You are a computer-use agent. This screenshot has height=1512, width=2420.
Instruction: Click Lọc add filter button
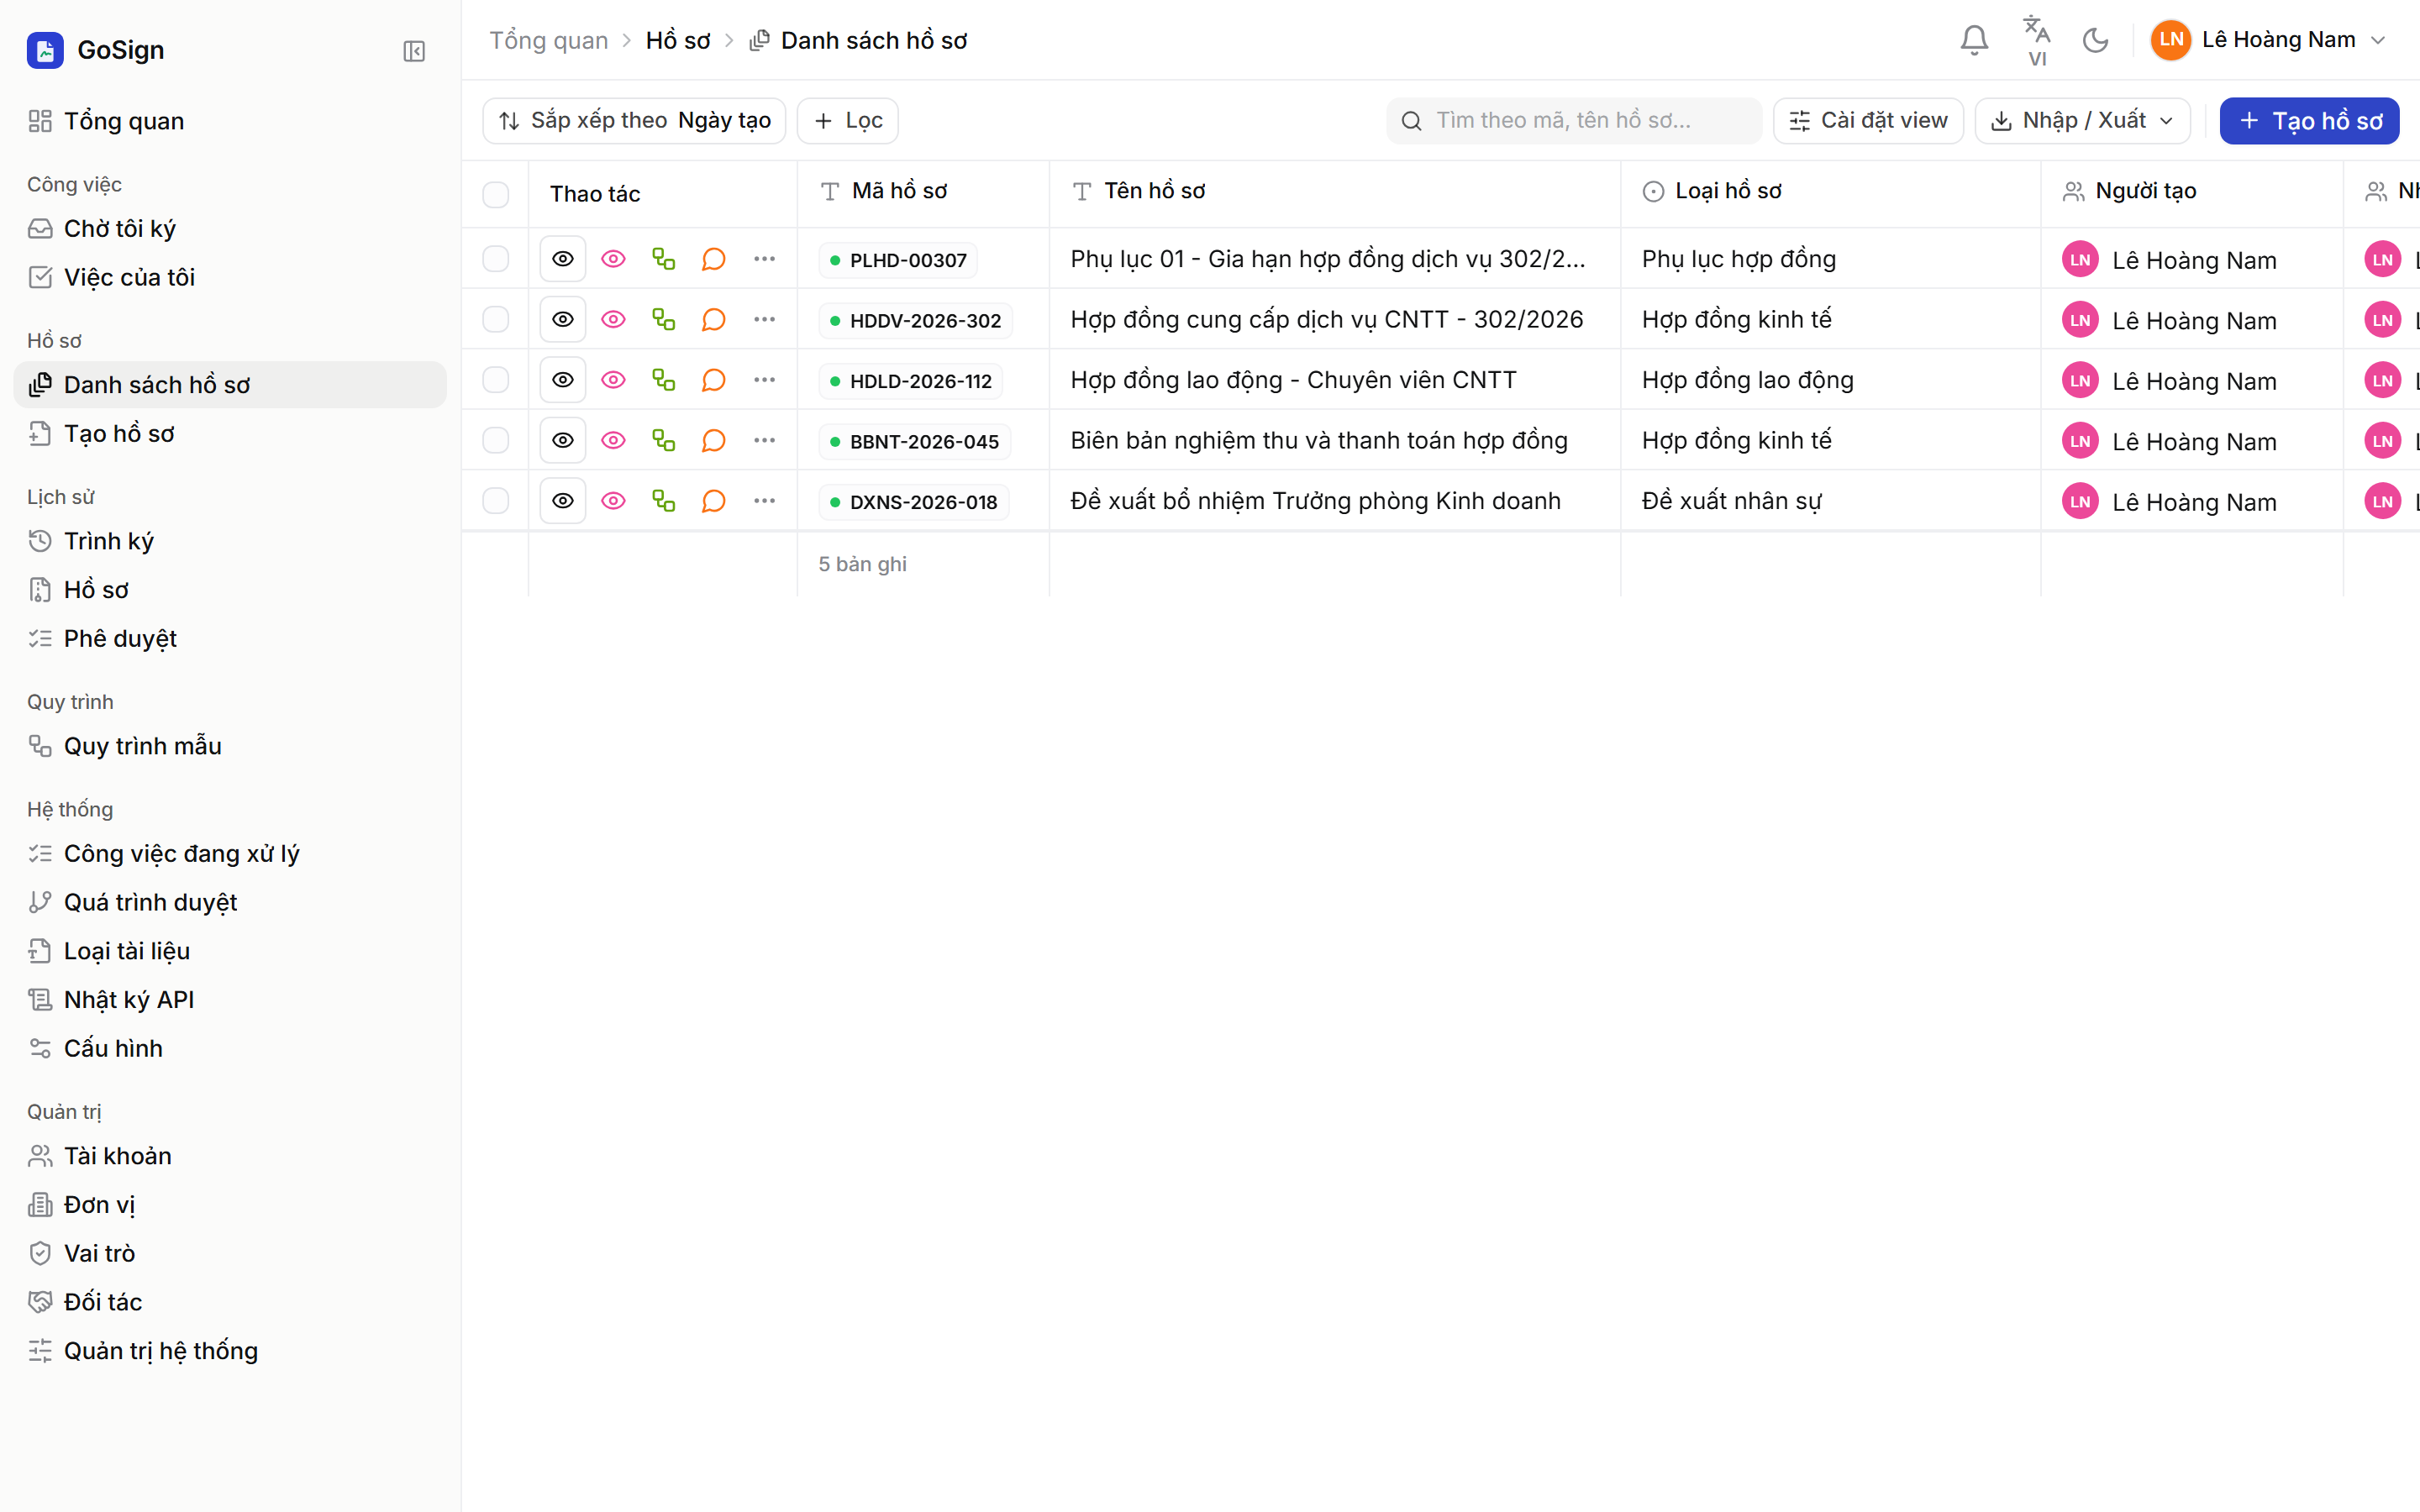coord(847,121)
